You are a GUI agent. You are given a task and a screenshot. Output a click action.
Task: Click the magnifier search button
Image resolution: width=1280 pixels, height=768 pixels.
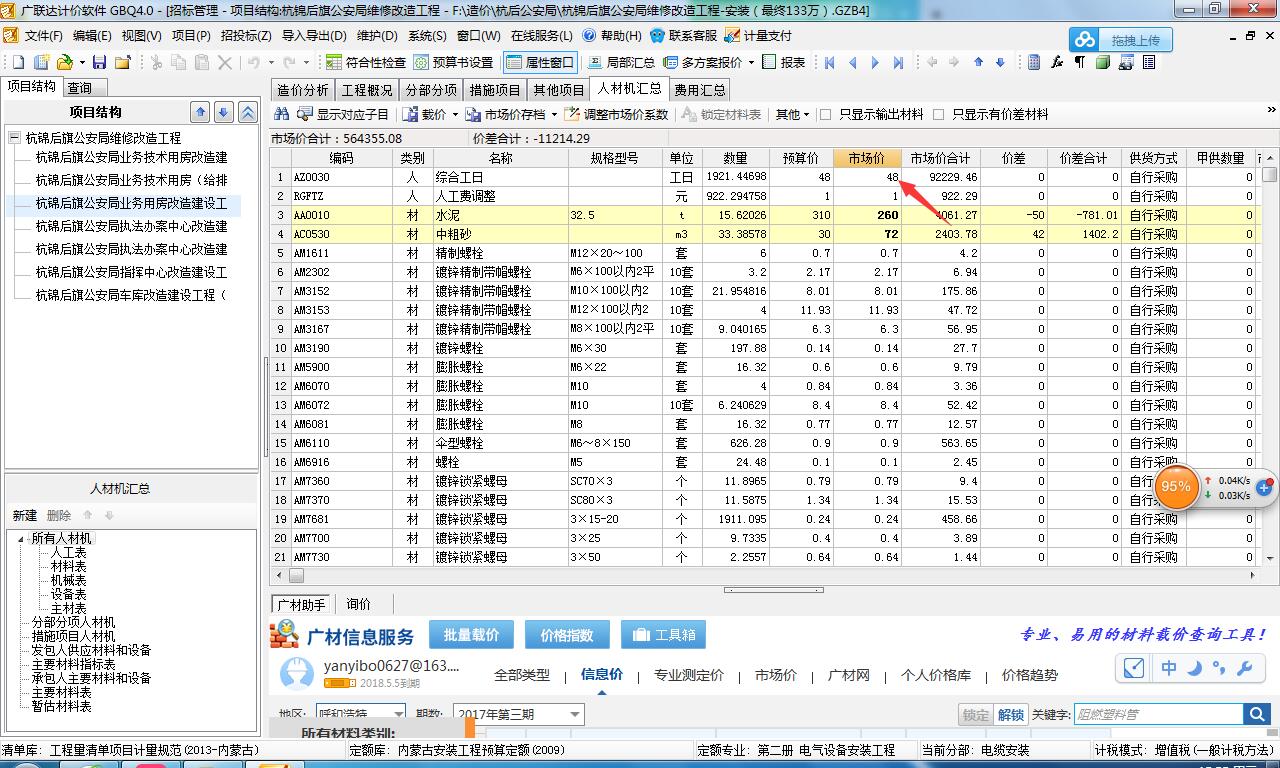(x=1257, y=714)
